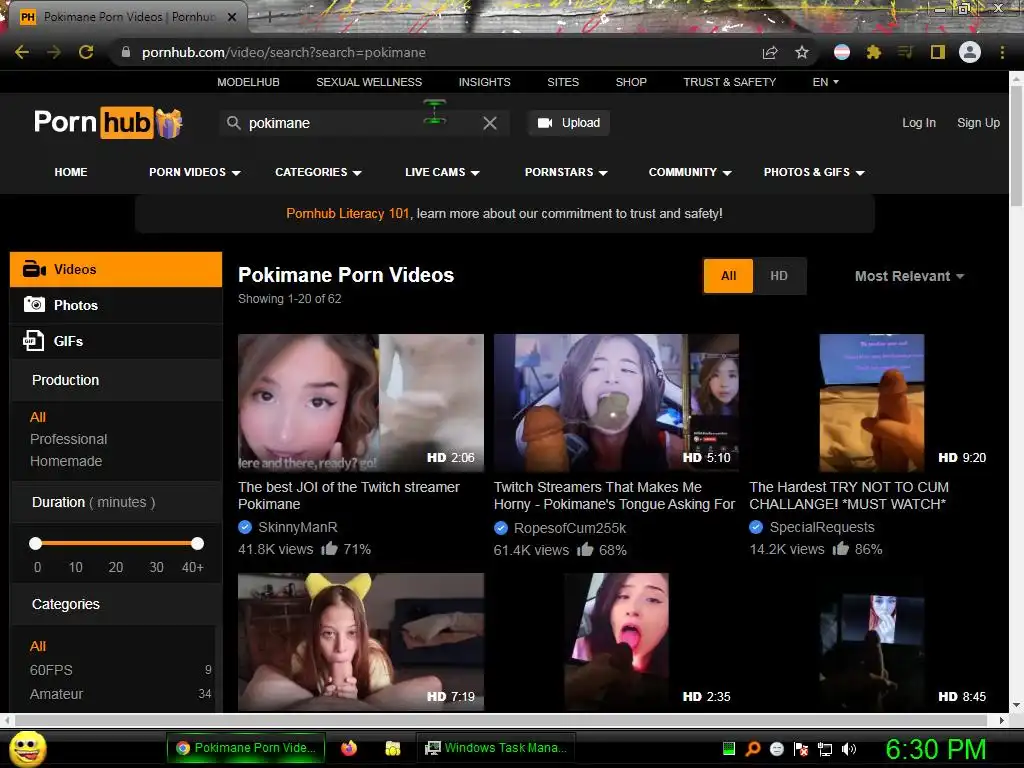Filter Production by Professional
This screenshot has width=1024, height=768.
coord(69,439)
